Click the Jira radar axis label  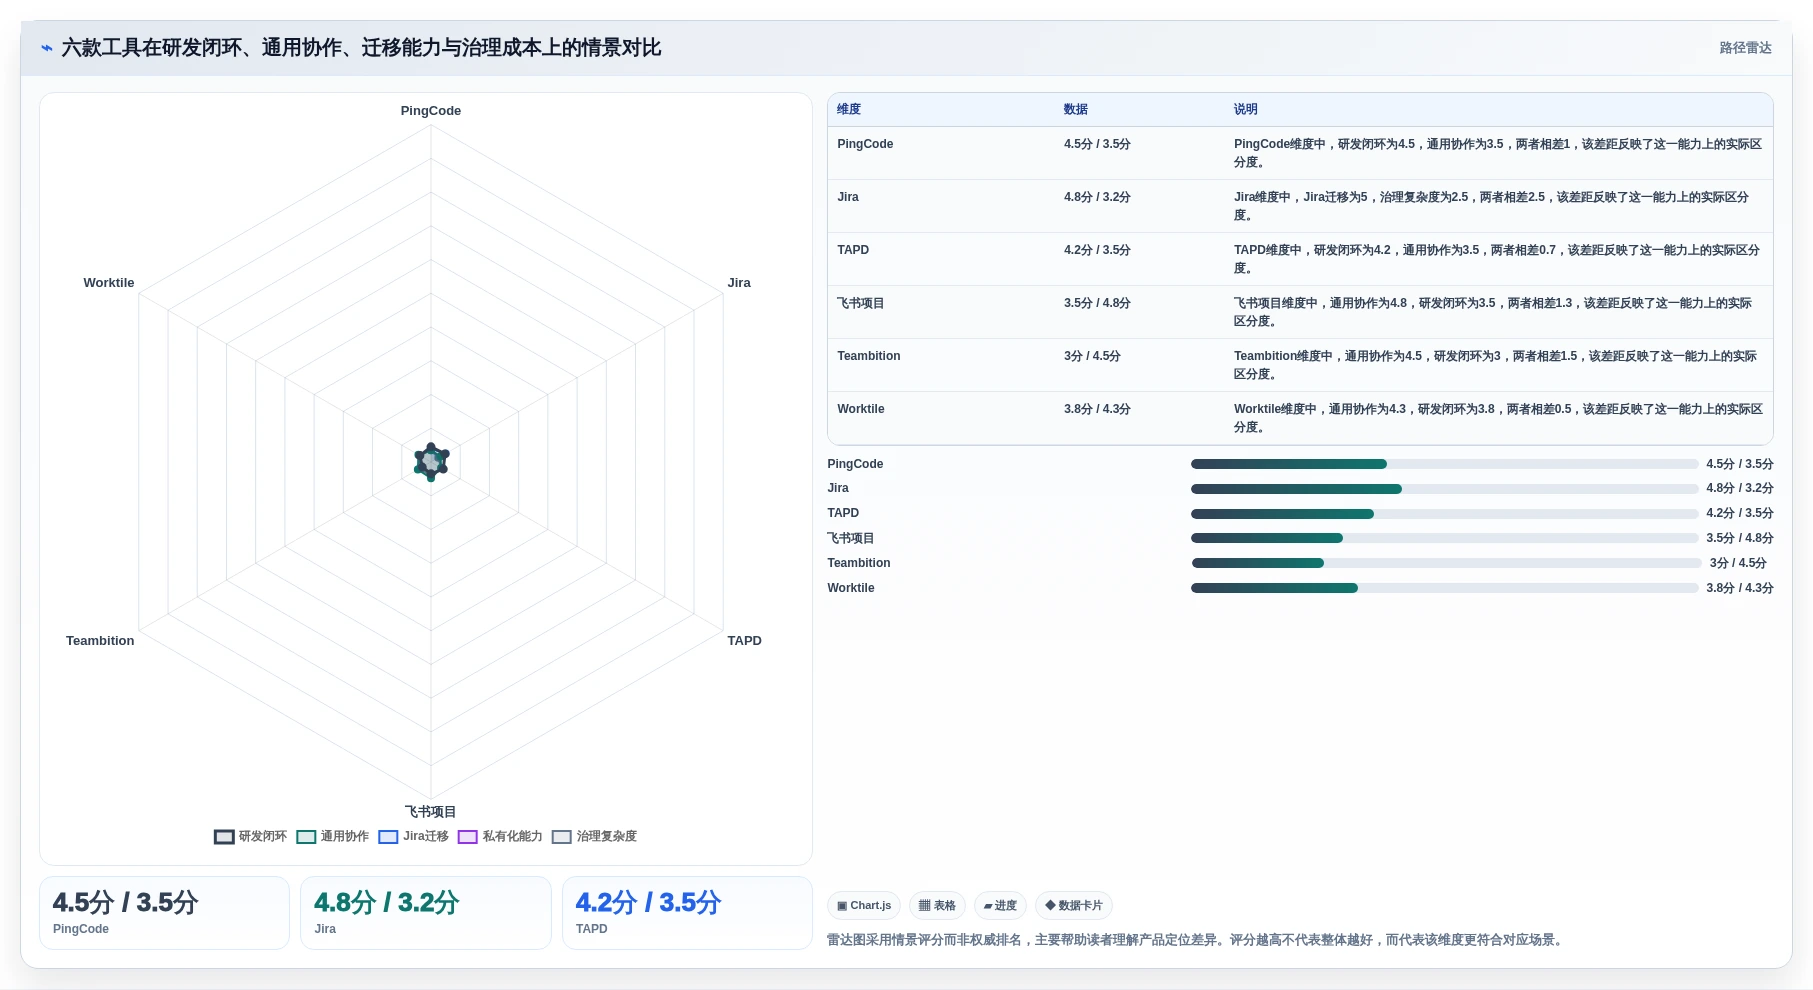[x=739, y=283]
